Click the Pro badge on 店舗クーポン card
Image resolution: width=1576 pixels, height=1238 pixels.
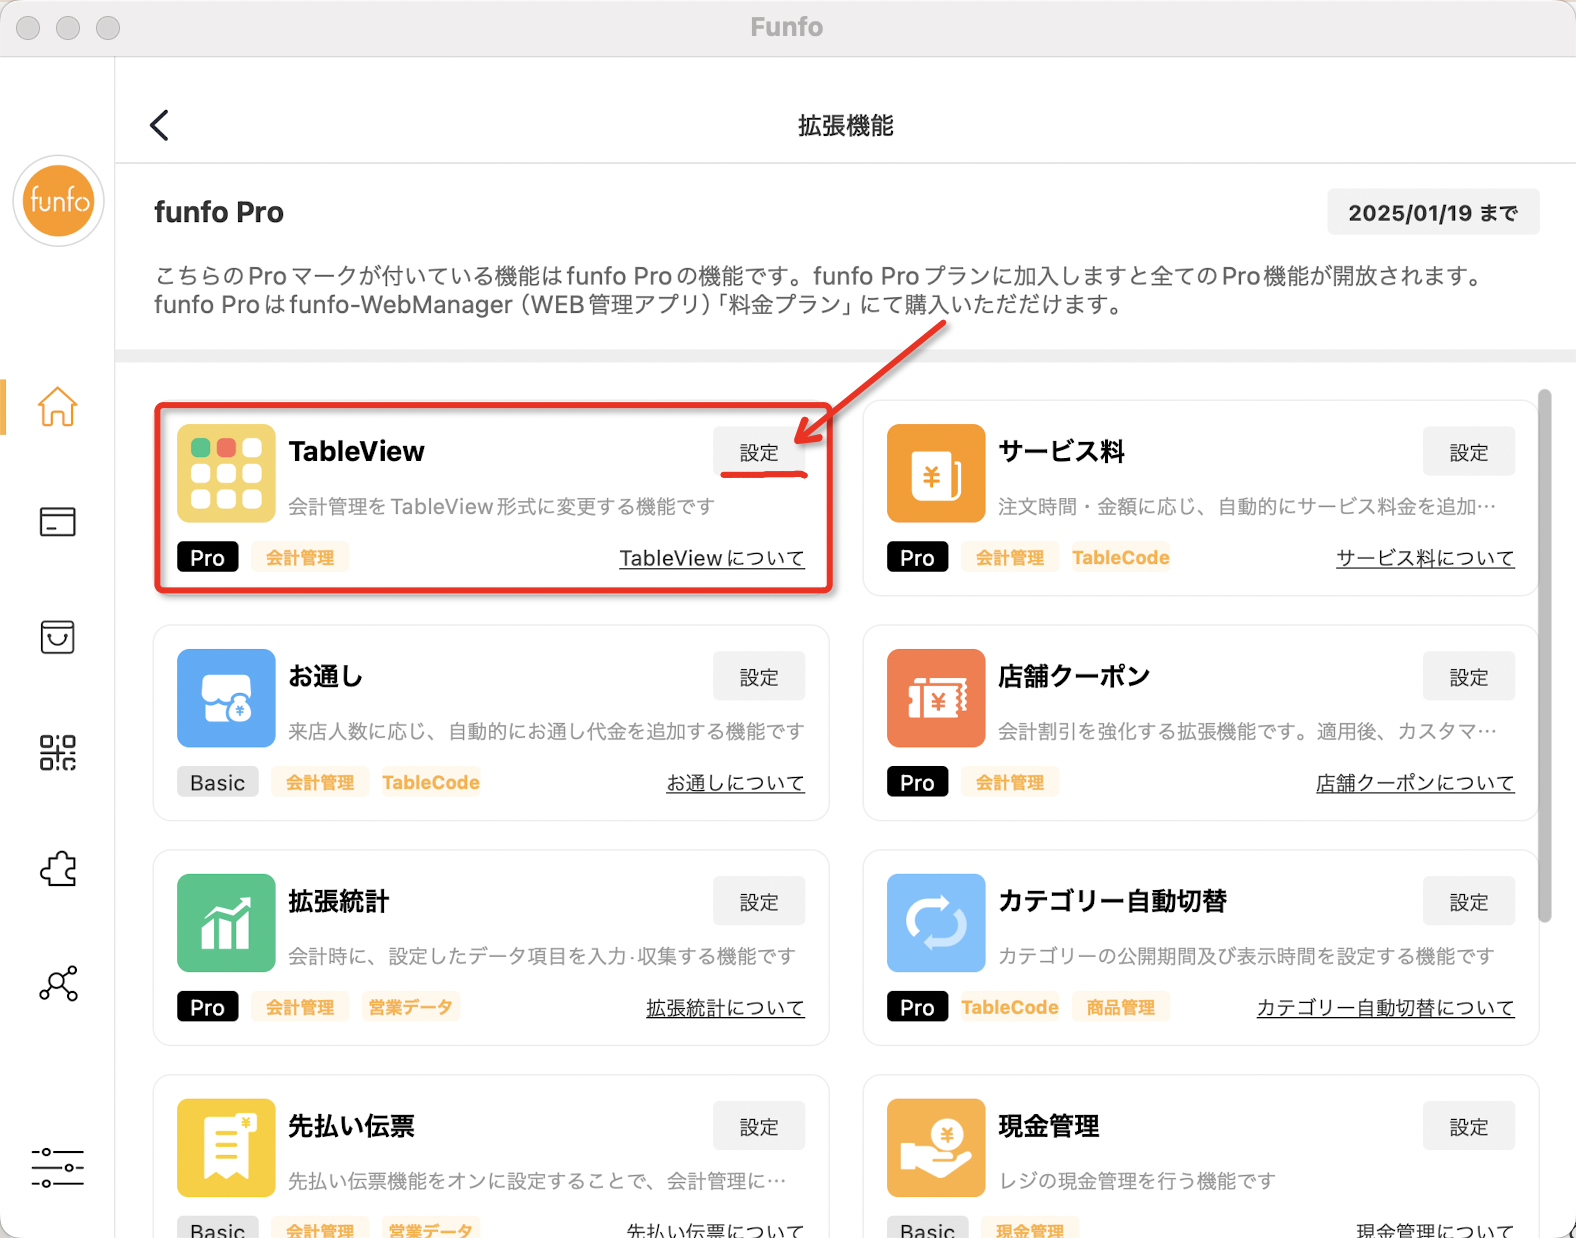(x=918, y=782)
